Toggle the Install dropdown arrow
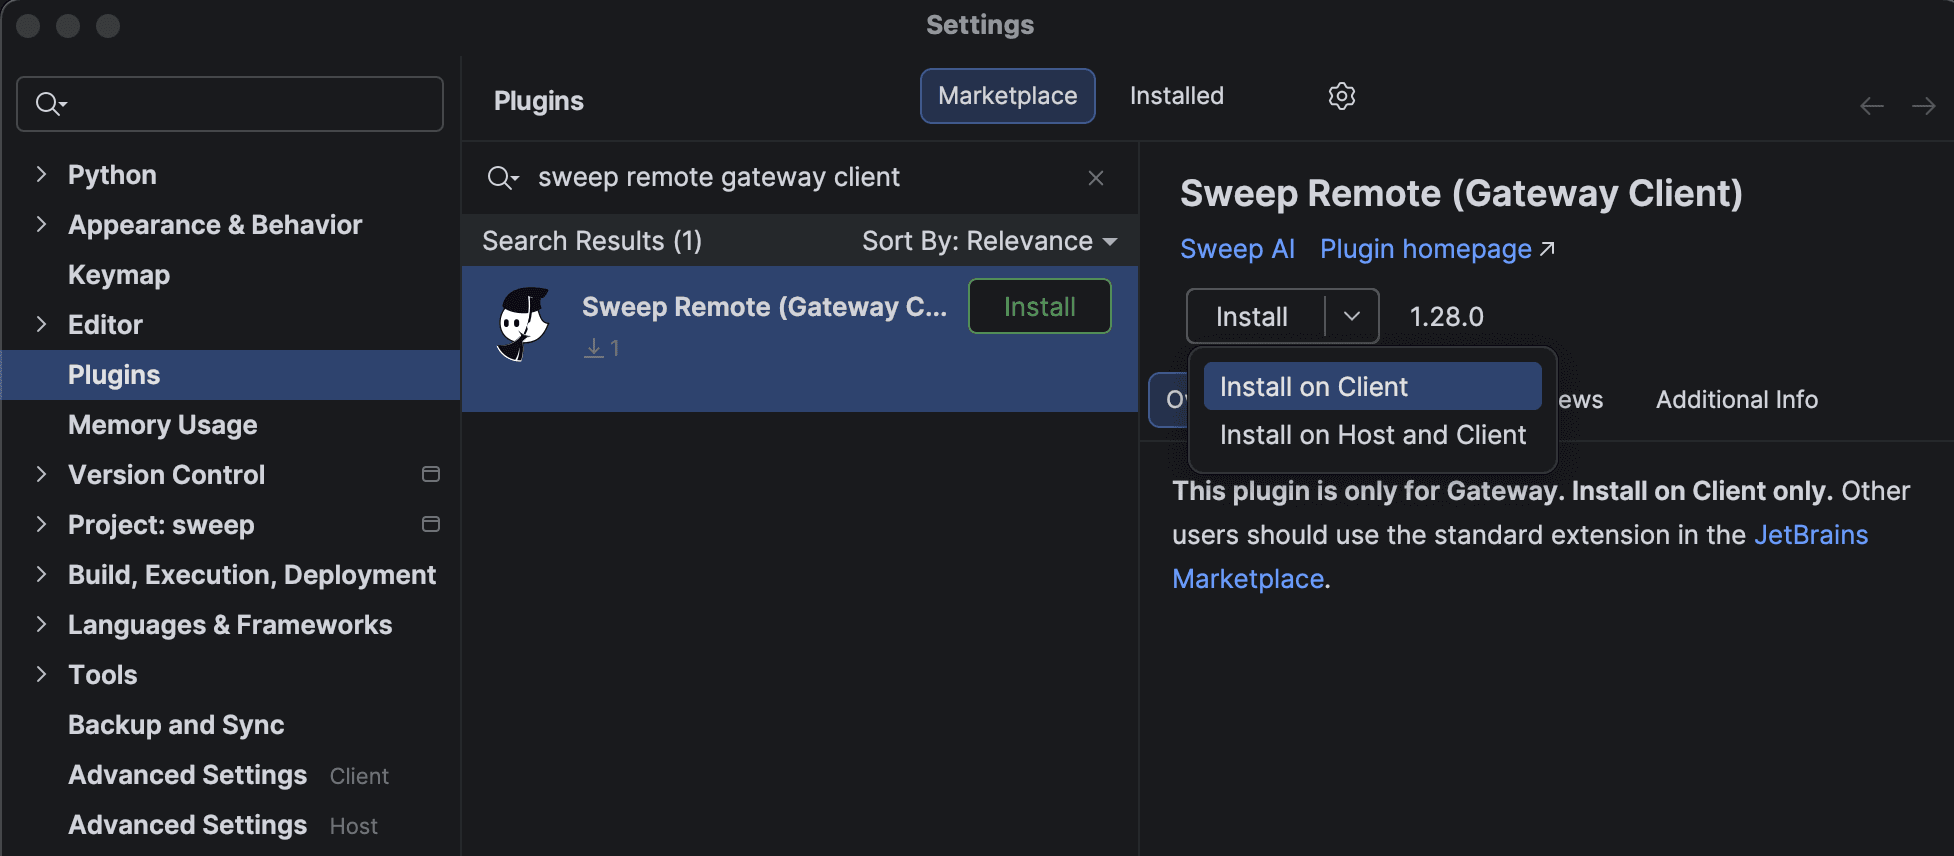This screenshot has width=1954, height=856. coord(1352,316)
